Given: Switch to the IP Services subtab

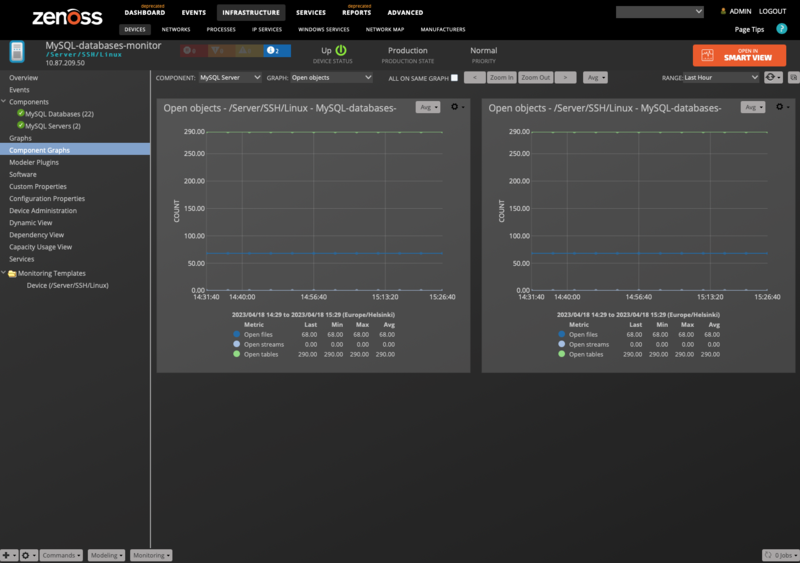Looking at the screenshot, I should pos(267,30).
